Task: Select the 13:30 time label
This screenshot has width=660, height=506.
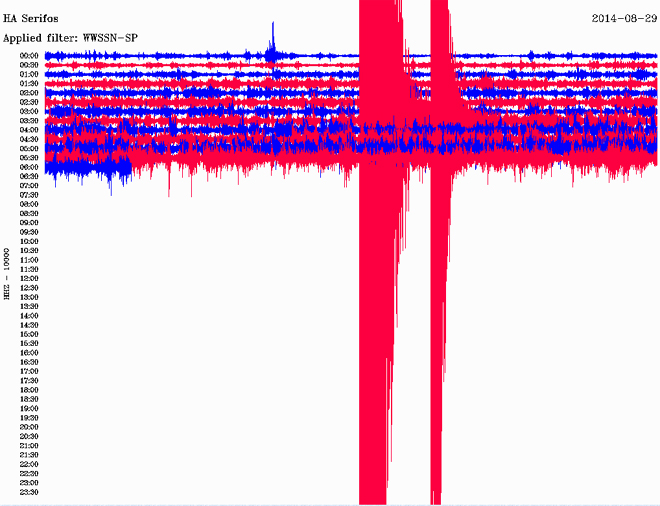Action: pyautogui.click(x=29, y=307)
